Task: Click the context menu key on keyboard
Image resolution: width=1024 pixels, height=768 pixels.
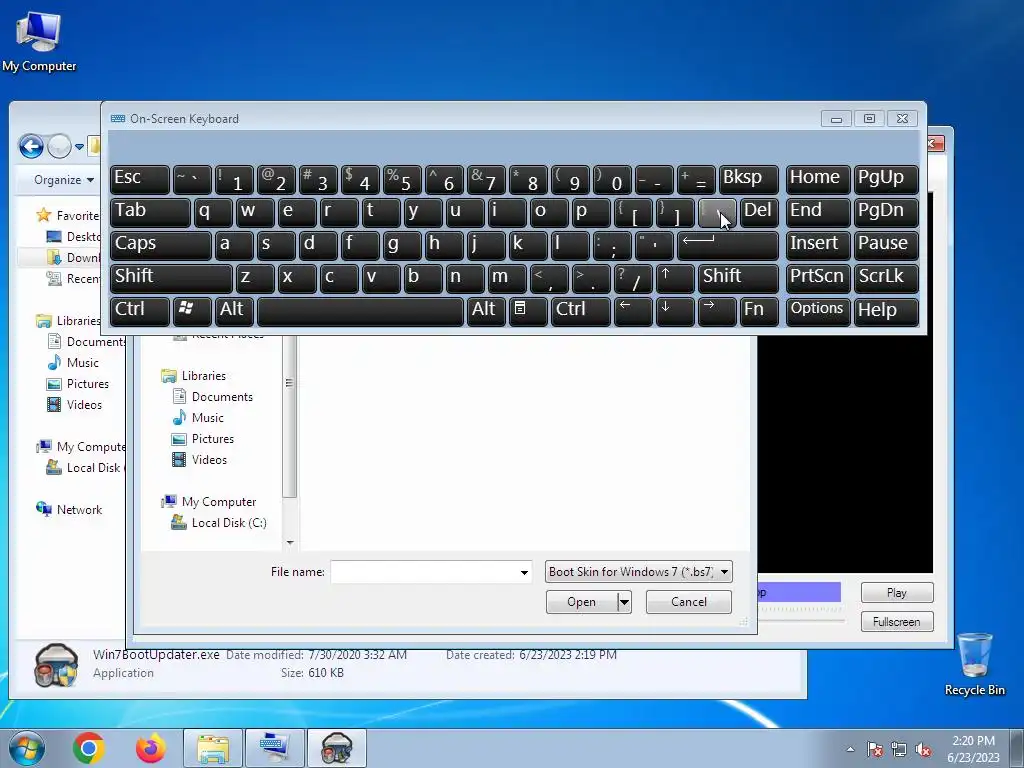Action: pos(528,310)
